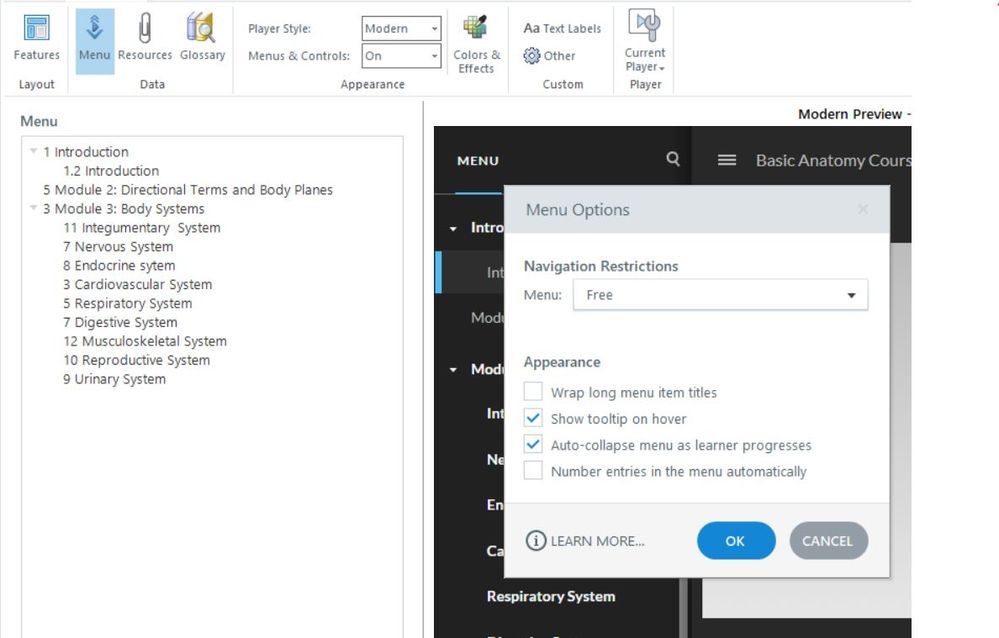Select 9 Urinary System item

[x=114, y=379]
